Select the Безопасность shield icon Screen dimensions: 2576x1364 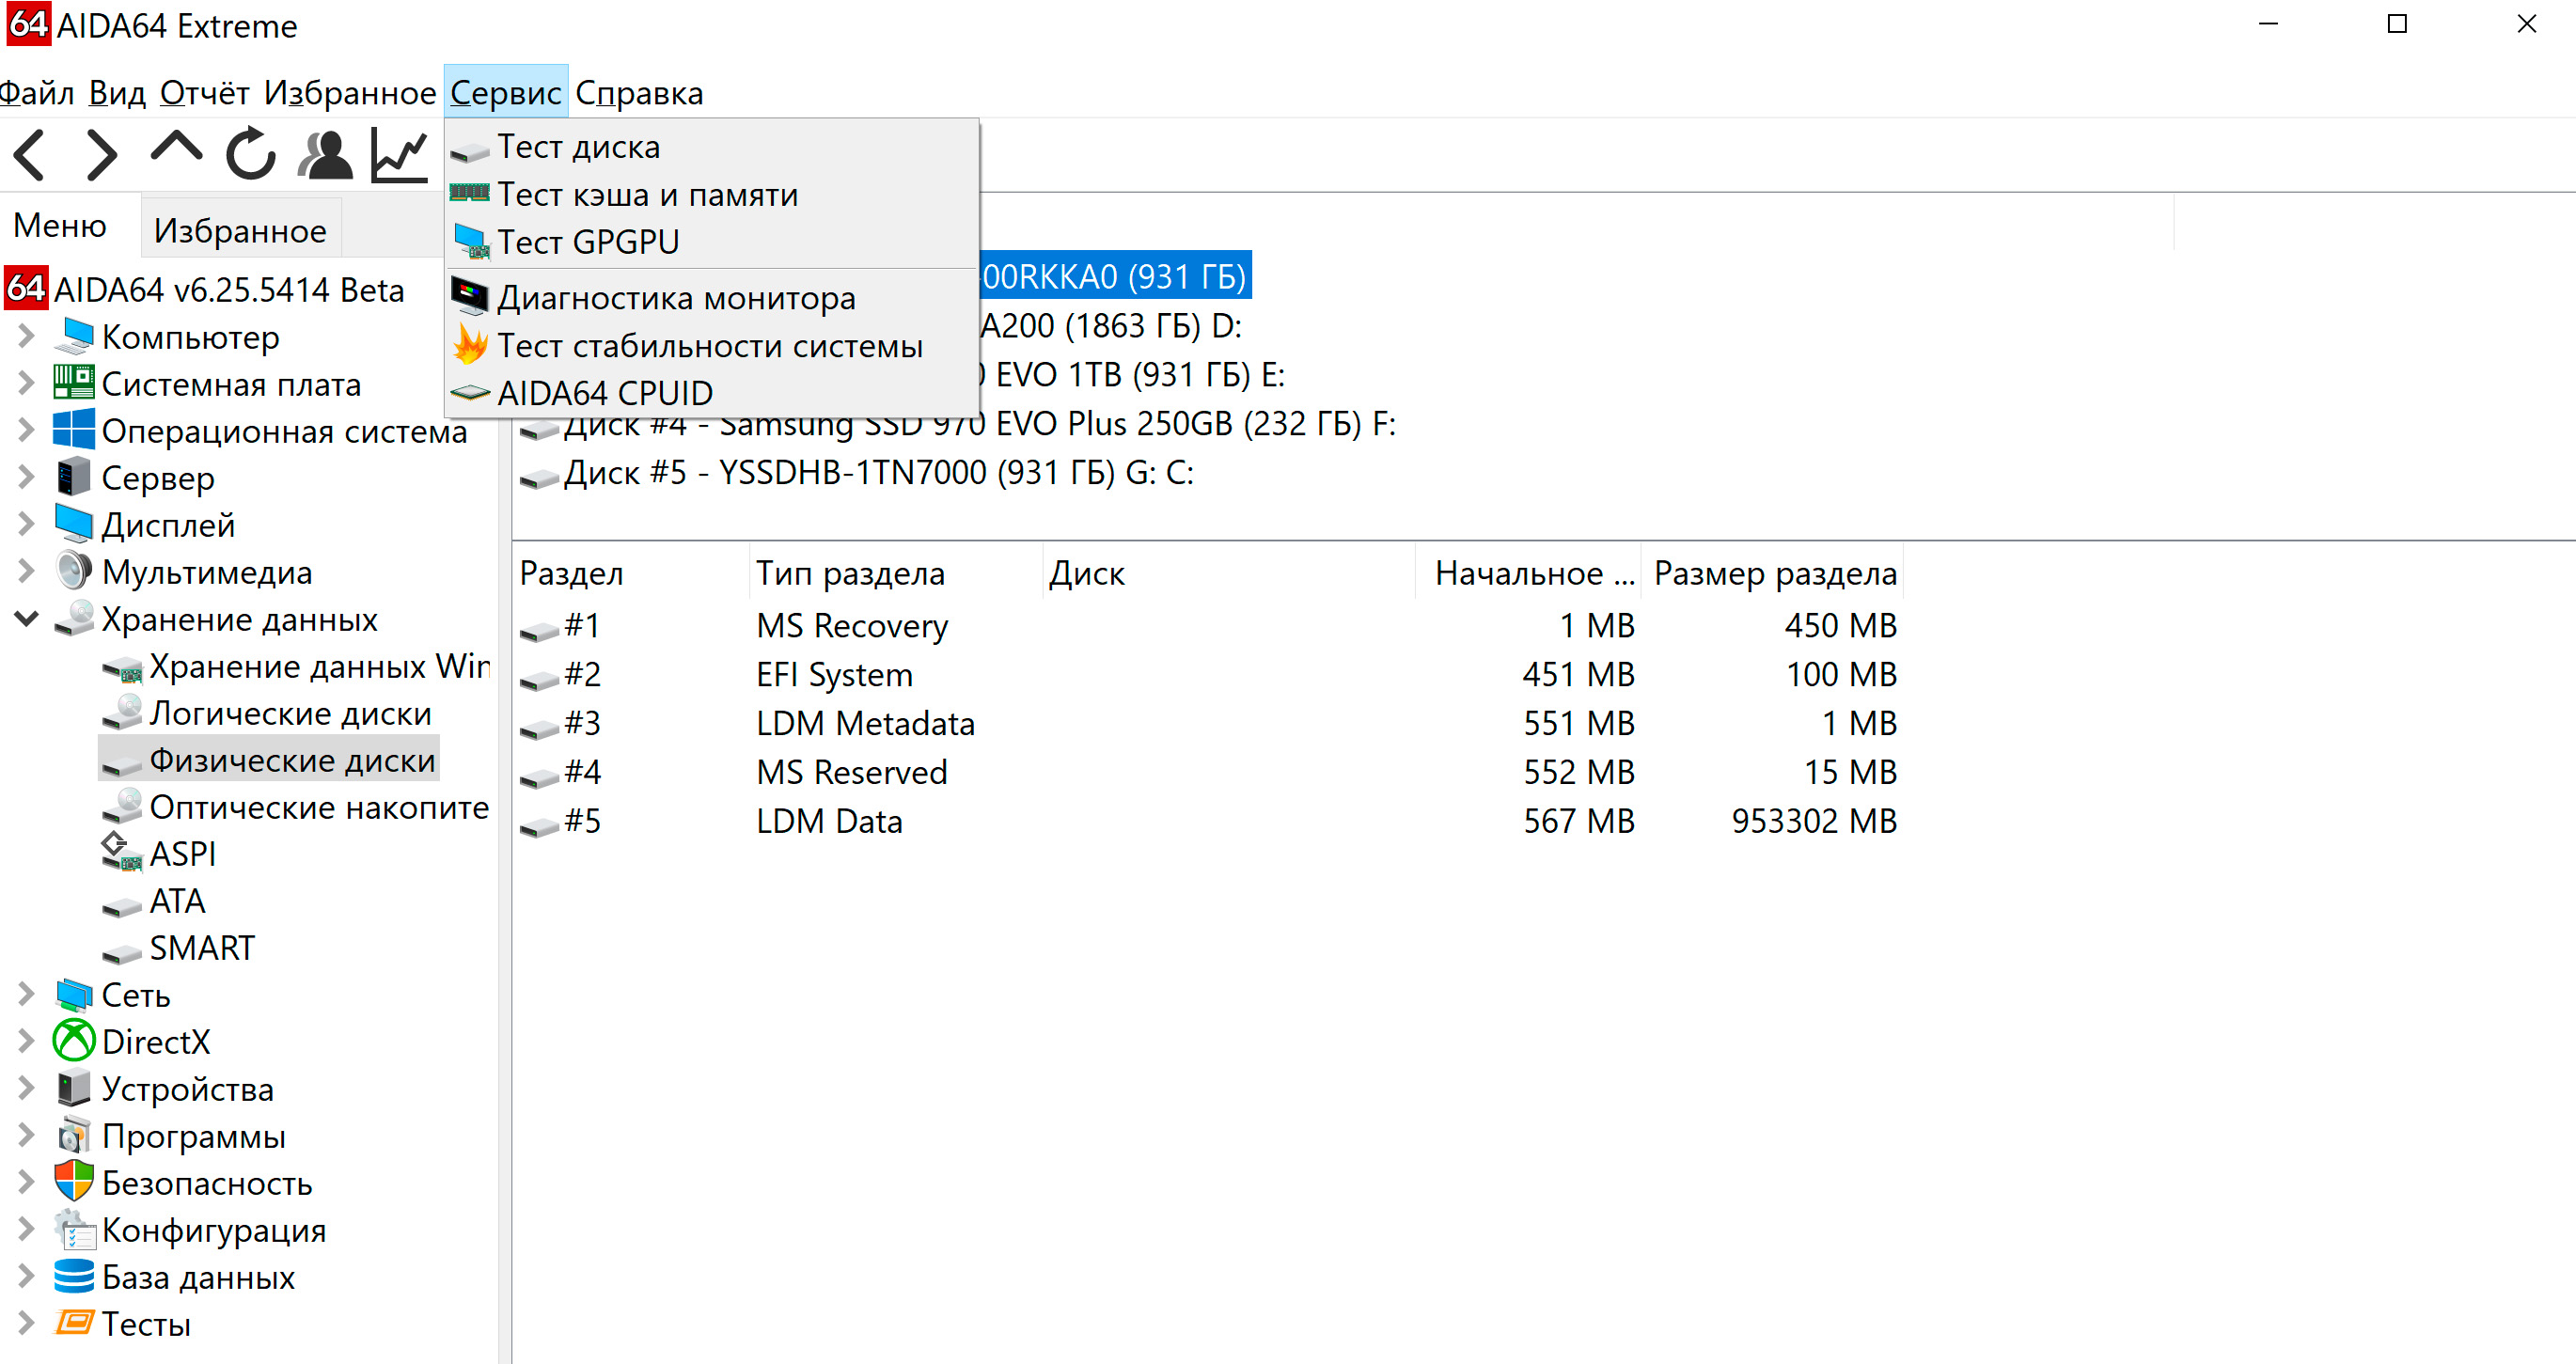74,1182
